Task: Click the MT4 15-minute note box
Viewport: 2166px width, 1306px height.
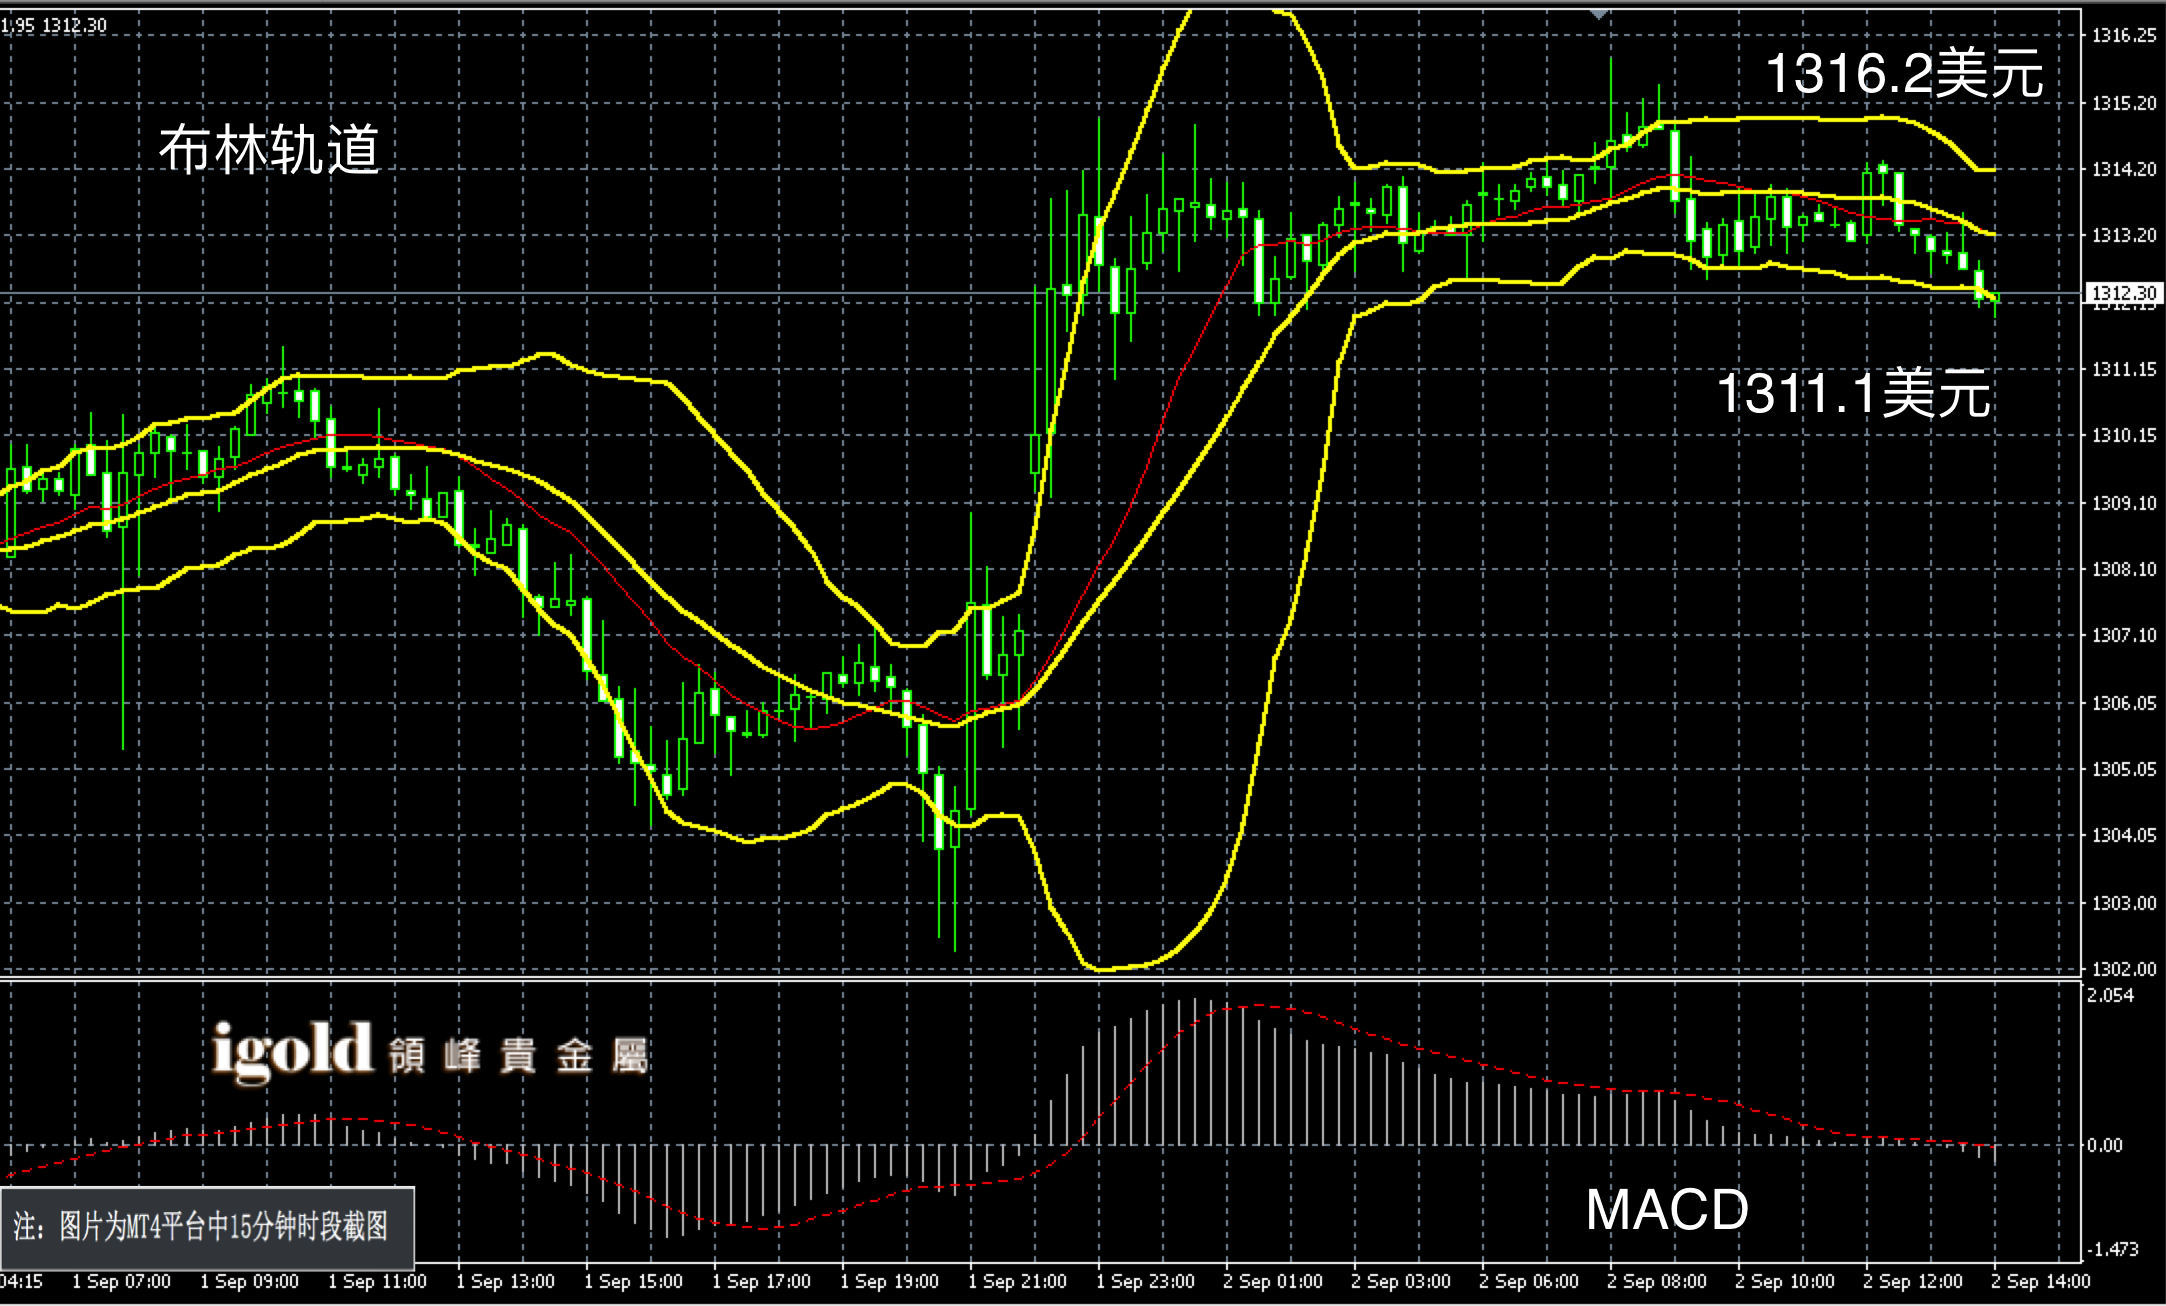Action: pos(208,1227)
